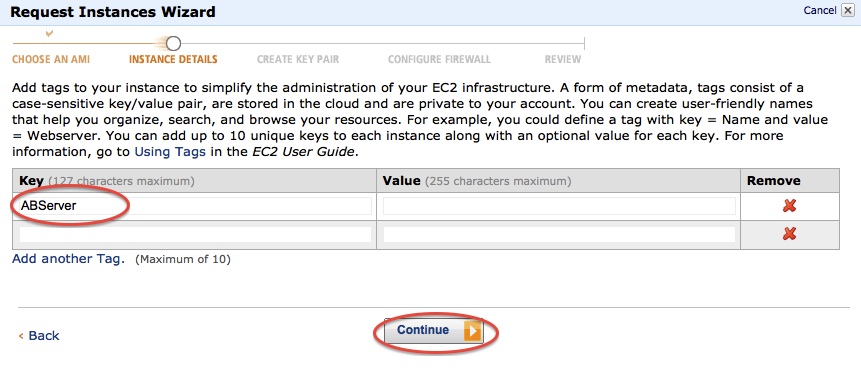
Task: Click the Value field for ABServer
Action: tap(559, 206)
